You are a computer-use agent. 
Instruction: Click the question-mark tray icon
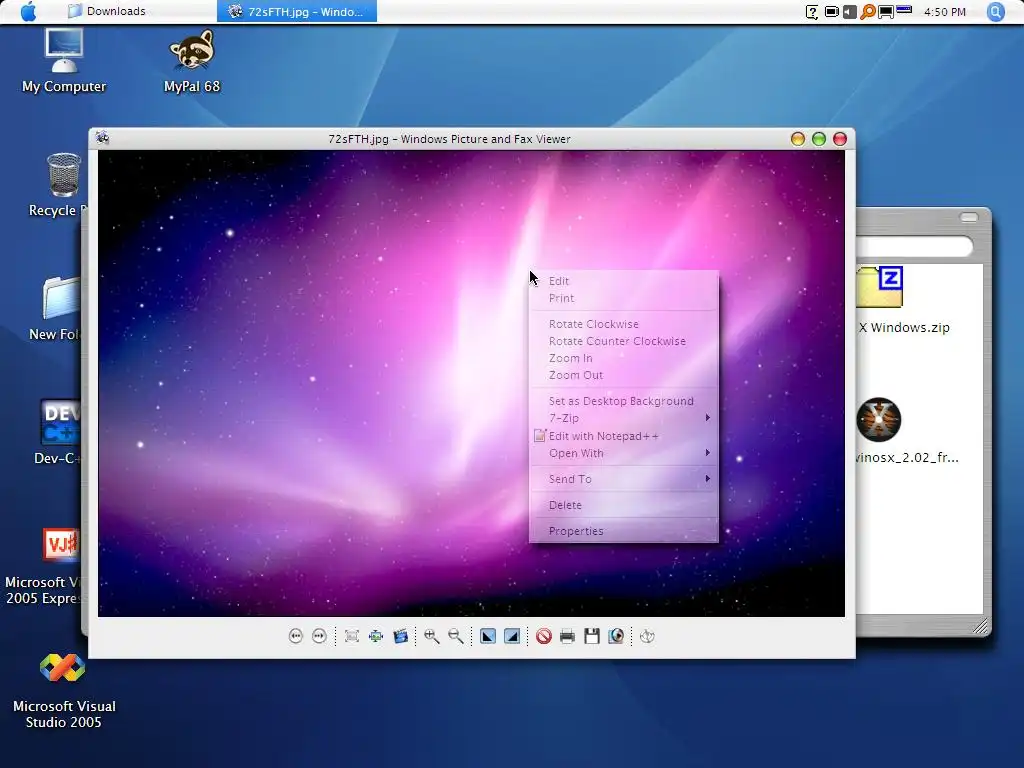point(812,12)
